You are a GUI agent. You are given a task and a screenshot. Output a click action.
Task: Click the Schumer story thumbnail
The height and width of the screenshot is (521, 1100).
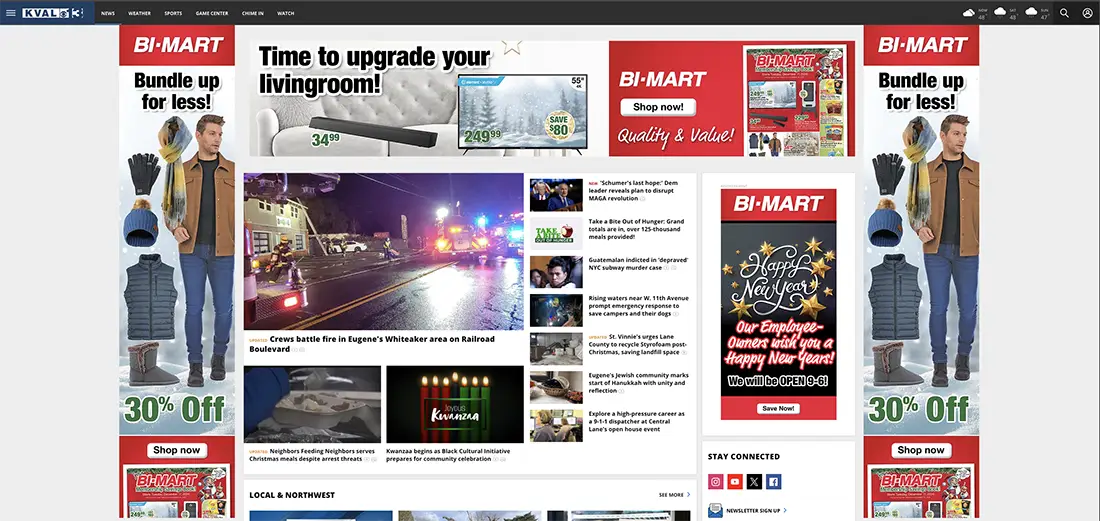tap(556, 195)
